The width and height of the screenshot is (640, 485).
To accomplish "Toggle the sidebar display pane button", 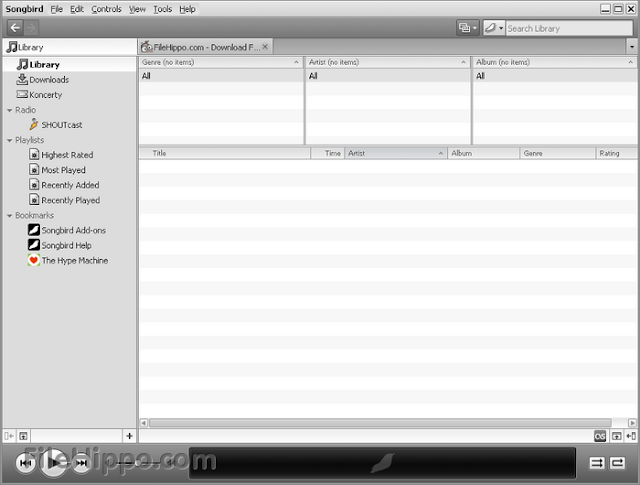I will (x=24, y=436).
